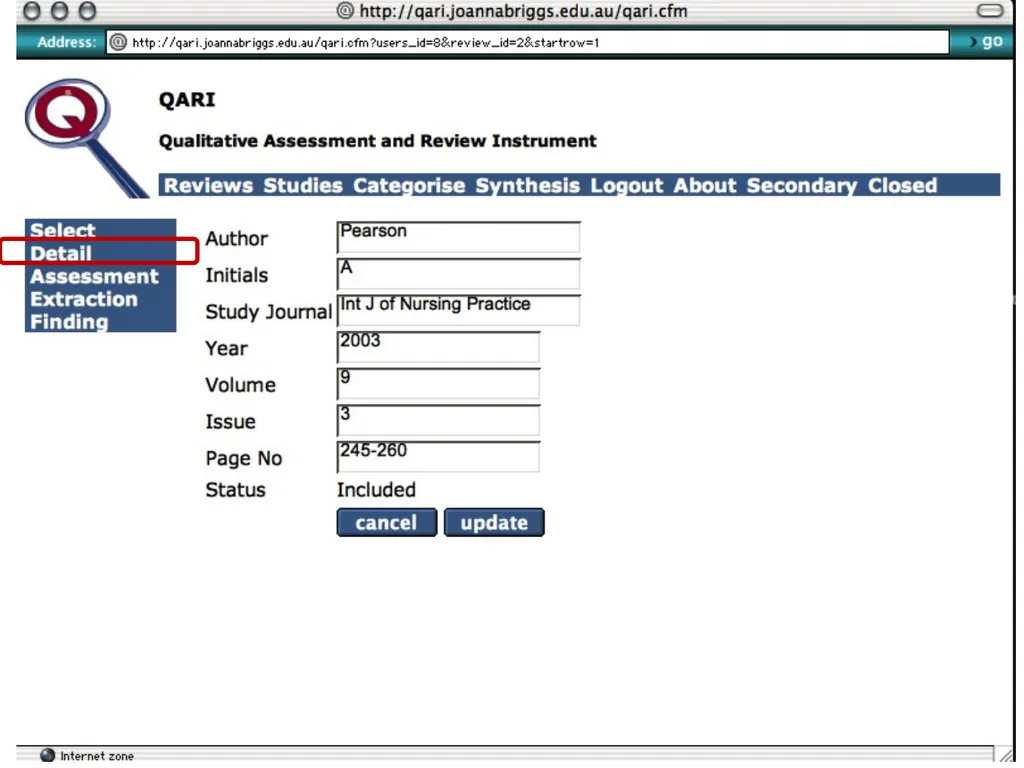Click the Included status text
This screenshot has width=1024, height=768.
(376, 490)
